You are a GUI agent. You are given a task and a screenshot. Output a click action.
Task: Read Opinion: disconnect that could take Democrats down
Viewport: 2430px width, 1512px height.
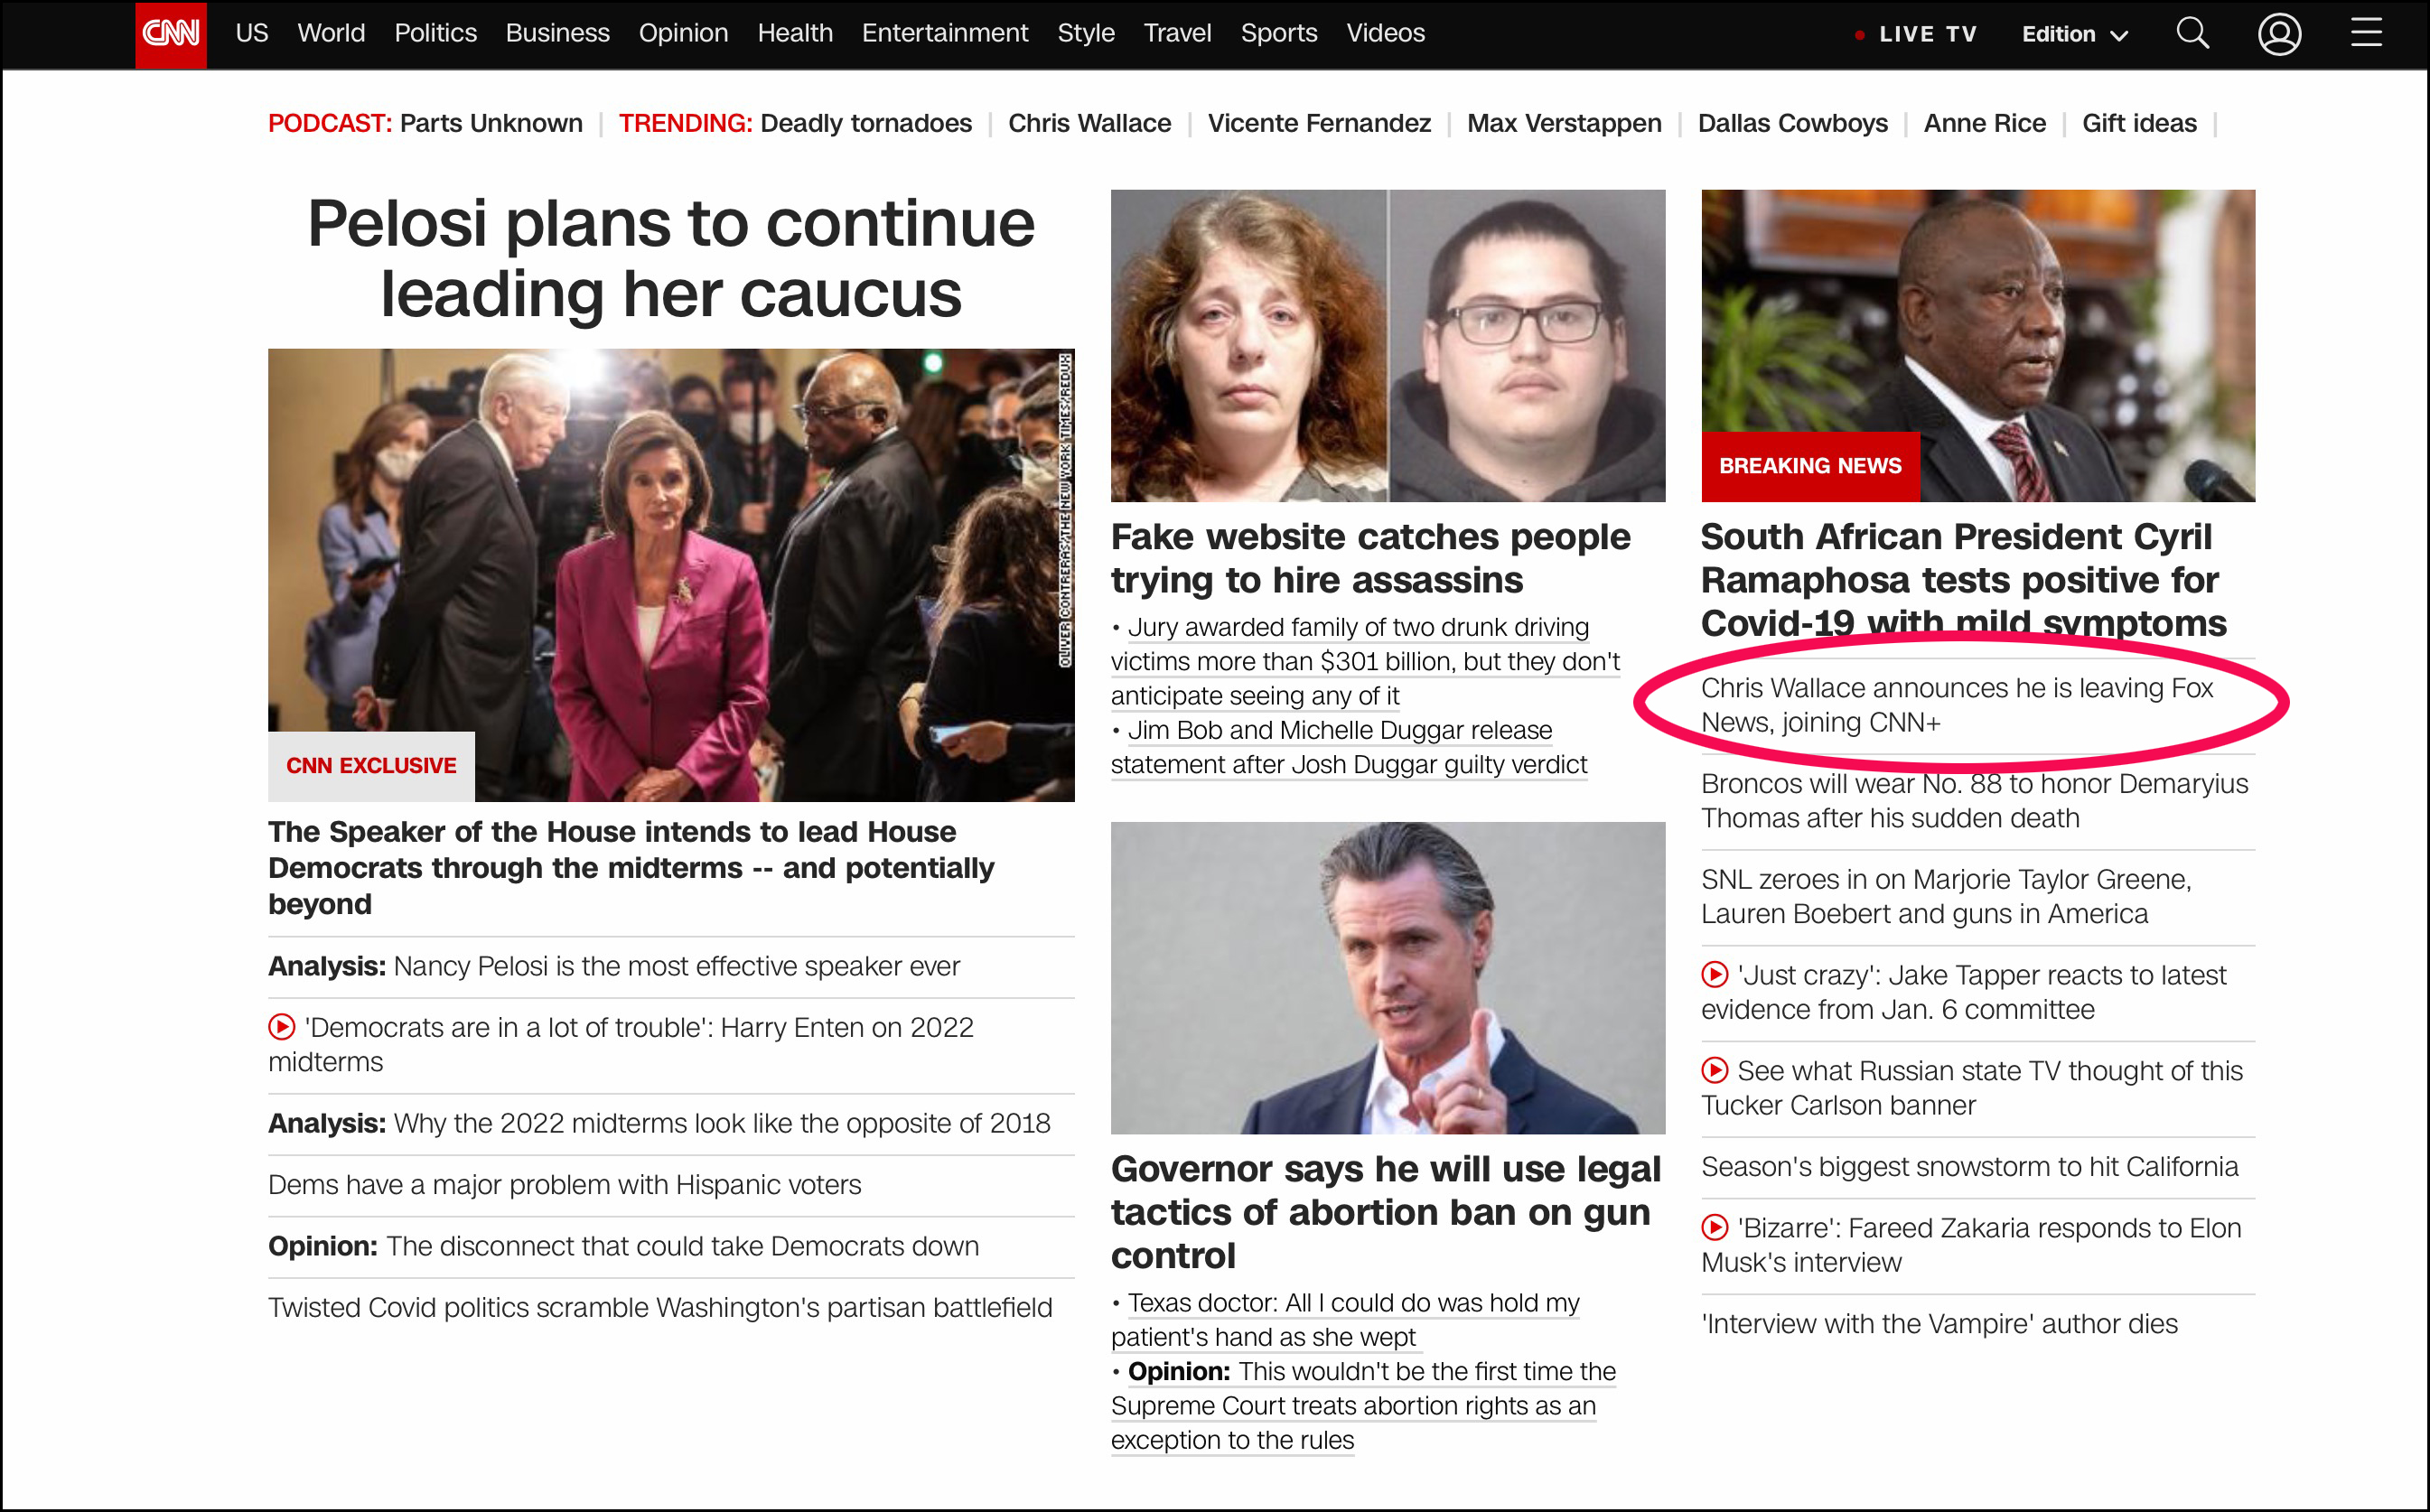623,1246
